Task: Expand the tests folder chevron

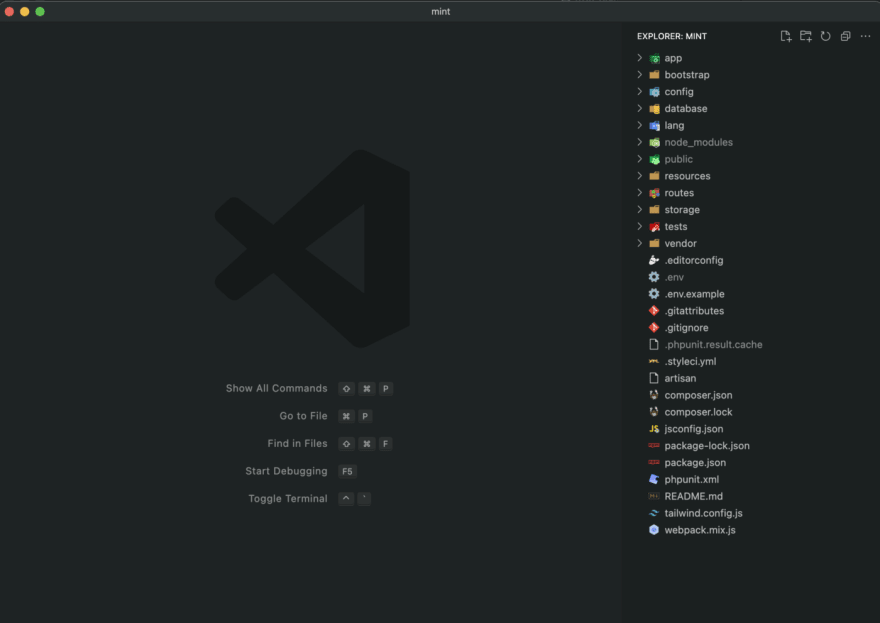Action: coord(639,226)
